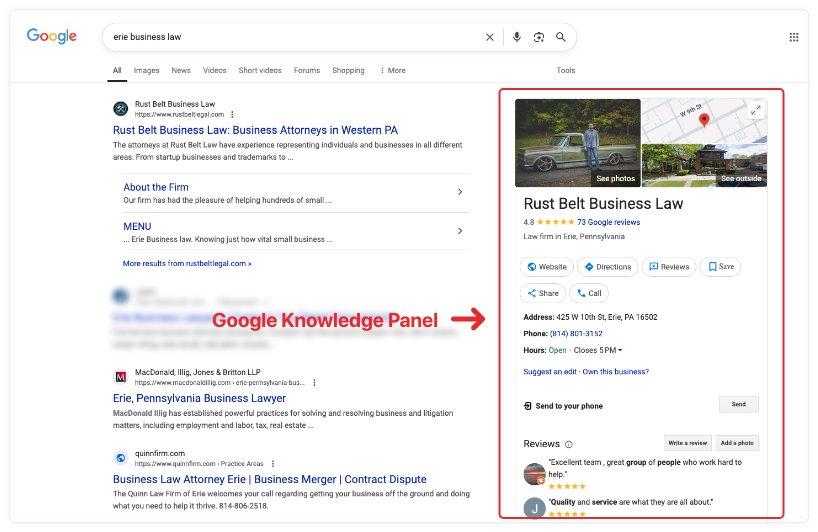Screen dimensions: 818x532
Task: Switch to the Forums tab
Action: coord(307,70)
